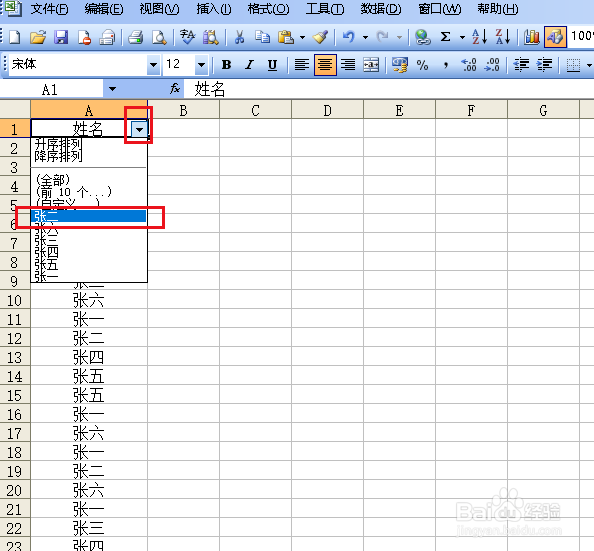Select 张四 in the filter list
The height and width of the screenshot is (551, 594).
(47, 252)
